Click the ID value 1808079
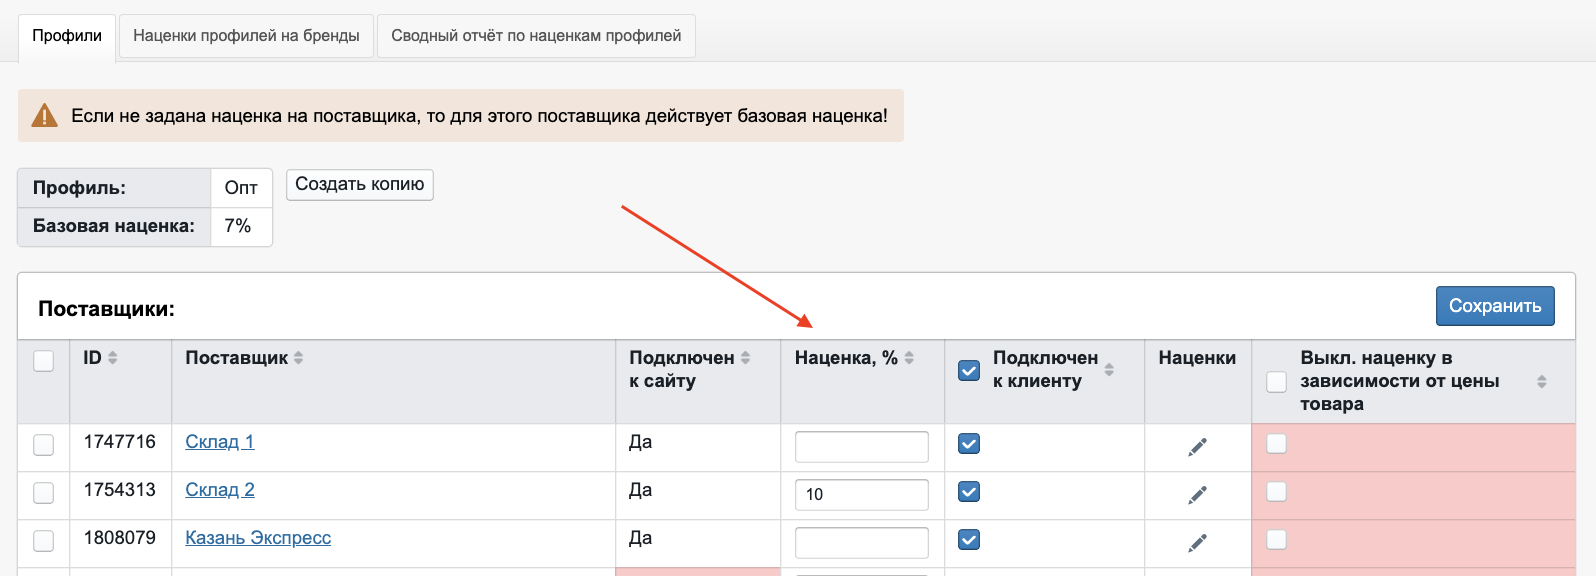The image size is (1596, 576). click(120, 538)
